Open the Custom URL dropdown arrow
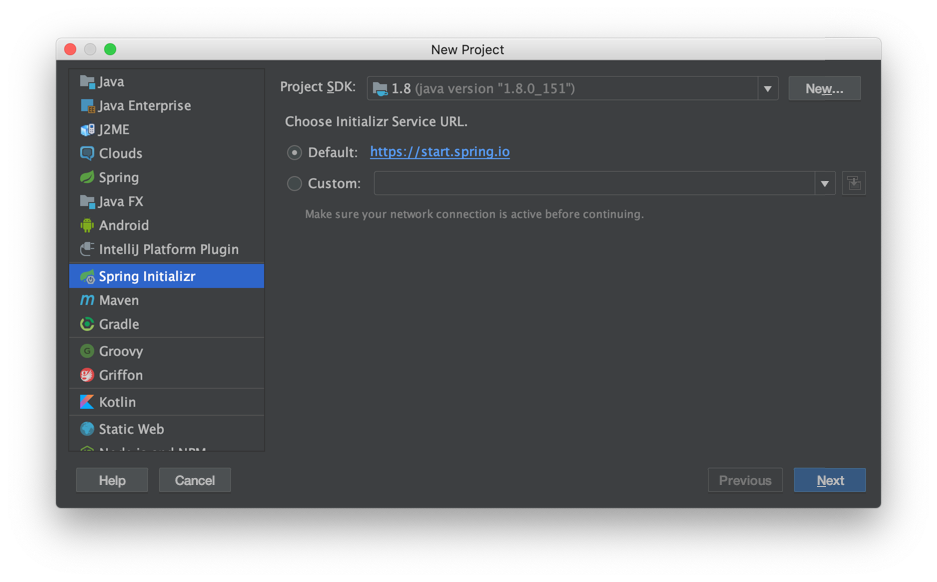The width and height of the screenshot is (937, 582). [x=824, y=183]
